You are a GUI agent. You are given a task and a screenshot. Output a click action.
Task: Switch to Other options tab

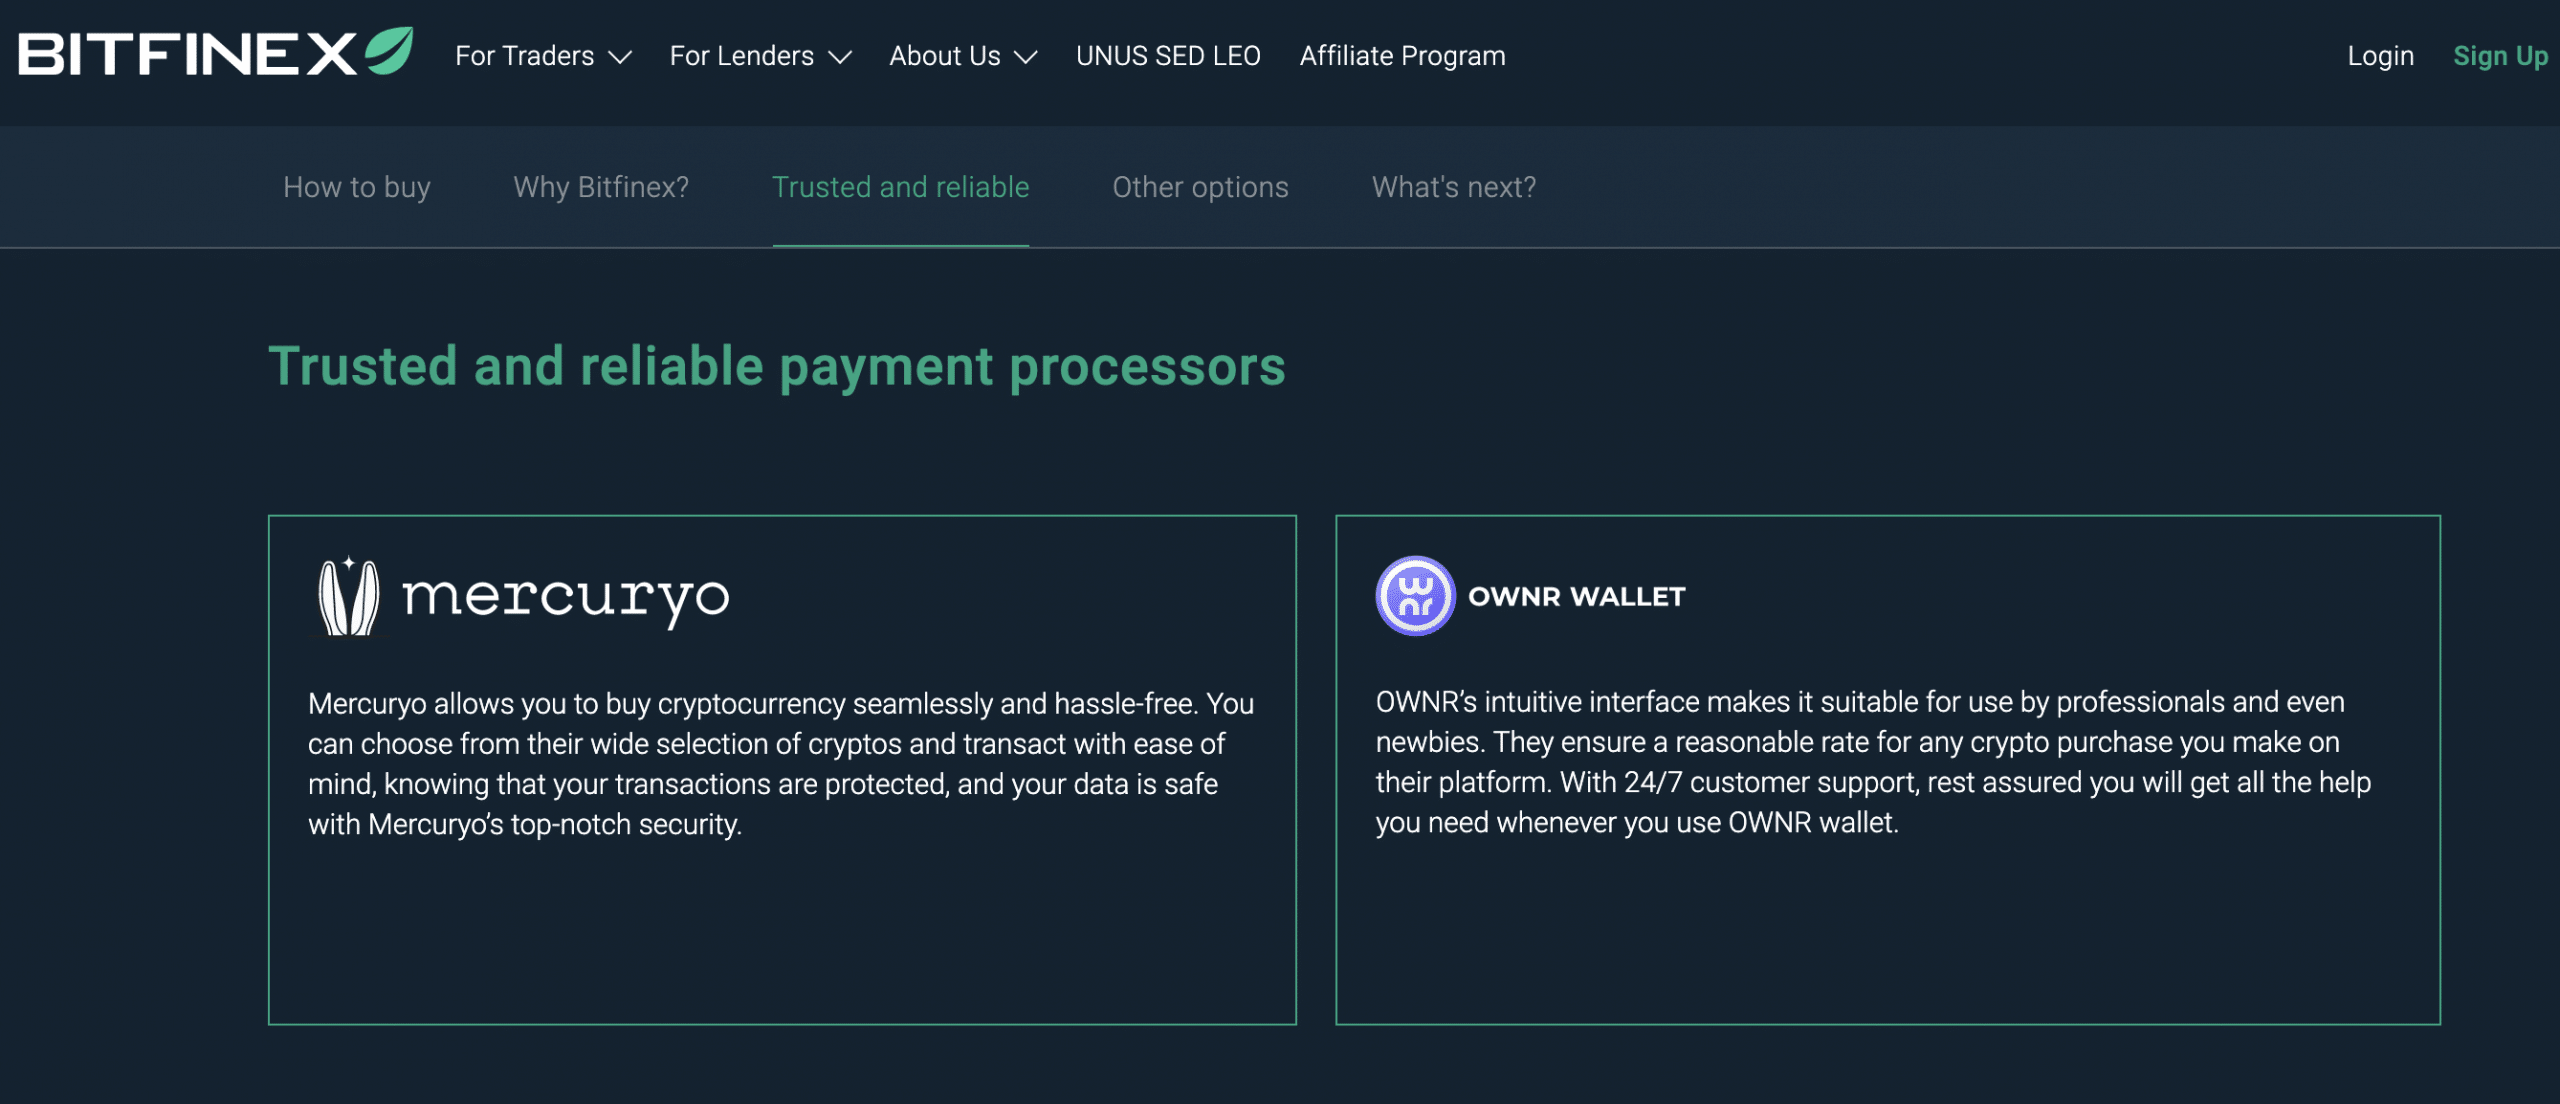(x=1200, y=187)
